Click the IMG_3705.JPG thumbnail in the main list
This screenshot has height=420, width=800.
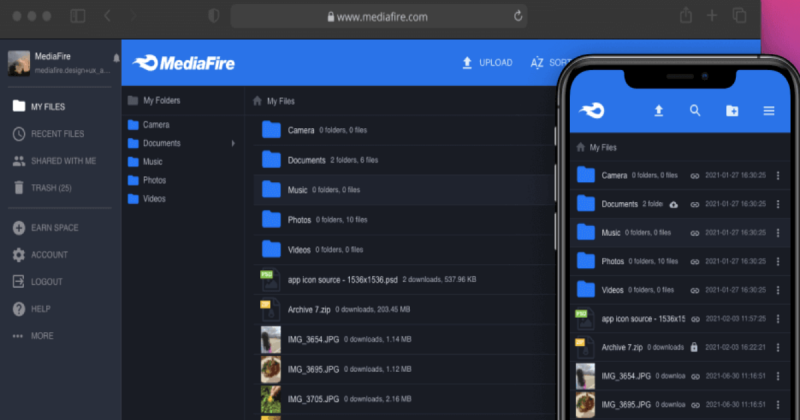click(x=271, y=399)
